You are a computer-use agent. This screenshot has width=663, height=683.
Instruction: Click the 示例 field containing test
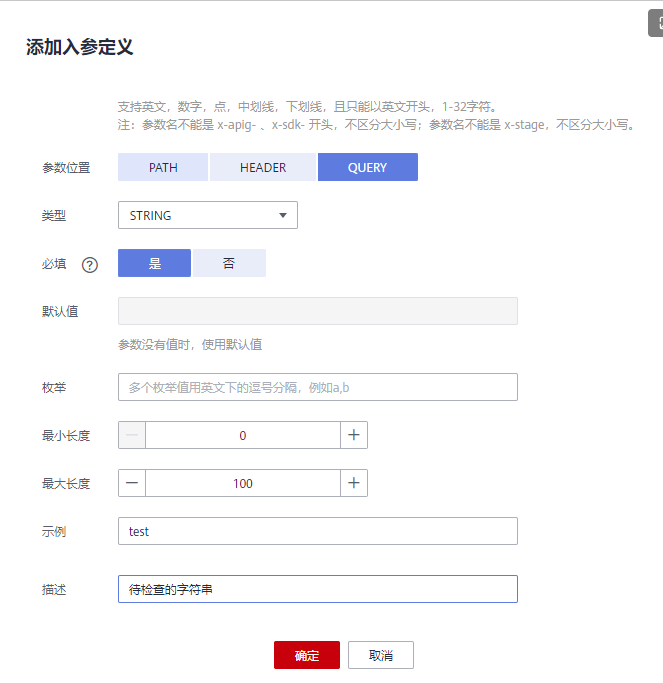click(x=318, y=531)
